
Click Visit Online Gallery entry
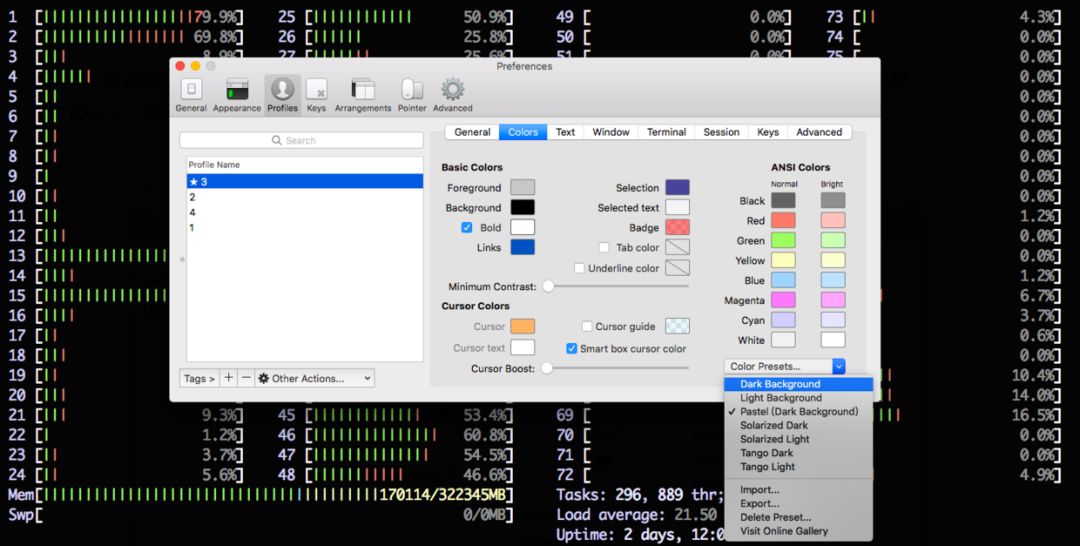pos(798,531)
